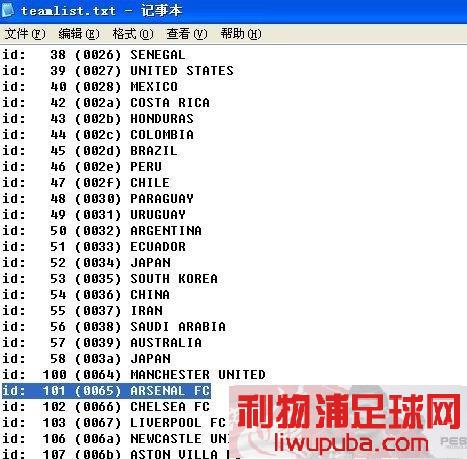Click the highlighted ARSENAL FC line
The height and width of the screenshot is (459, 467).
[106, 391]
